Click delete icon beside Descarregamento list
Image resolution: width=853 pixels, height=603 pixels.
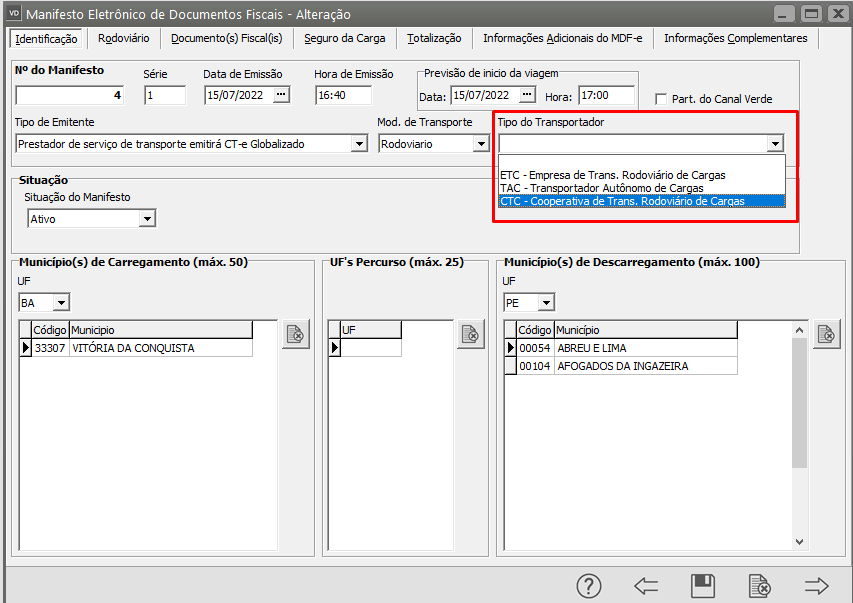click(x=827, y=335)
